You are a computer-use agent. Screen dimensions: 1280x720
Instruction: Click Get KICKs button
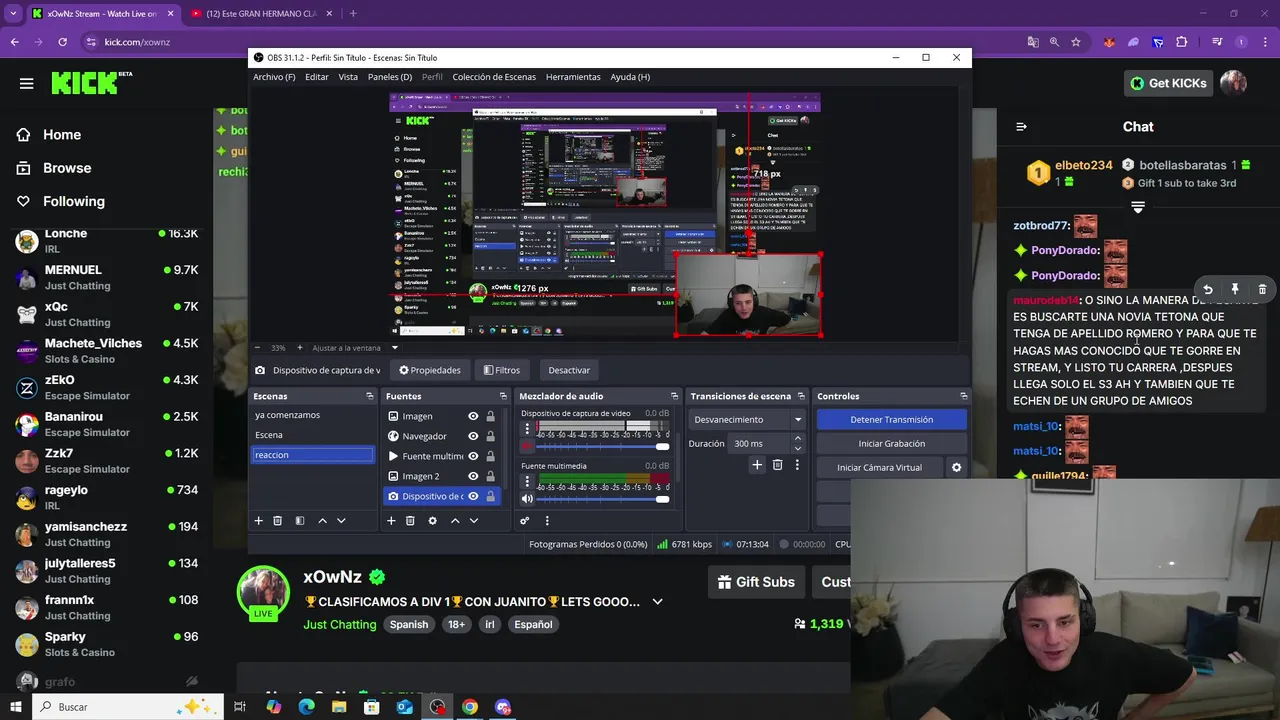click(1168, 83)
